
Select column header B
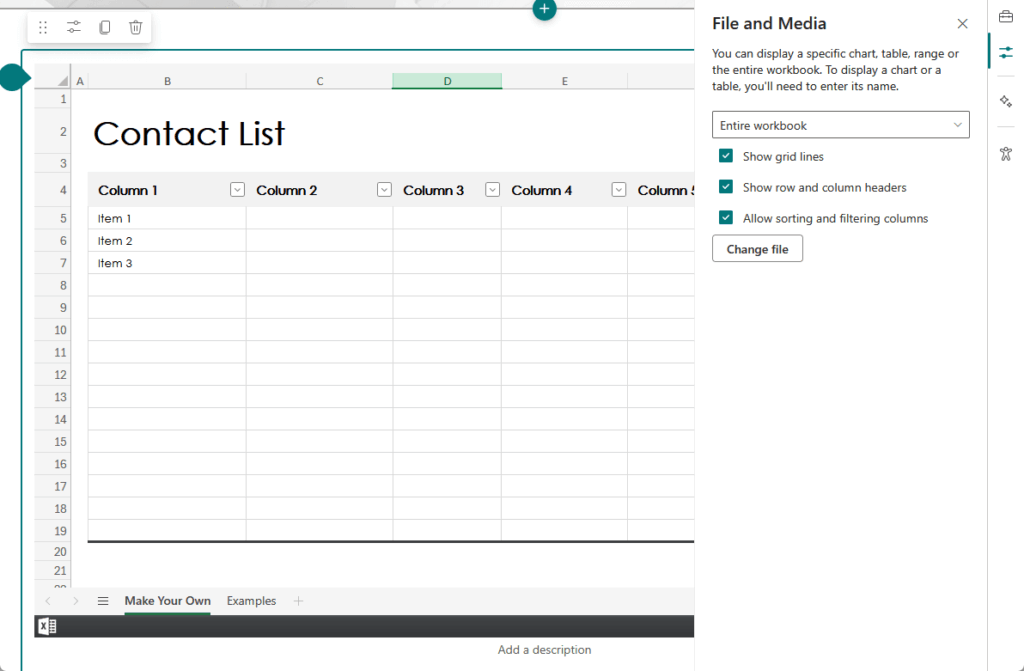click(167, 81)
